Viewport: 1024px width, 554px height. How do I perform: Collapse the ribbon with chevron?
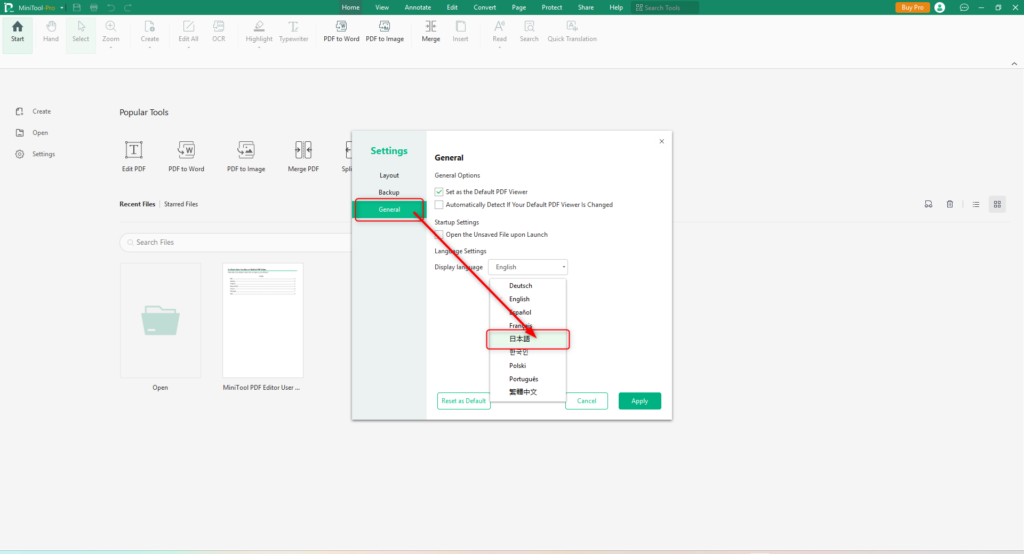1014,63
